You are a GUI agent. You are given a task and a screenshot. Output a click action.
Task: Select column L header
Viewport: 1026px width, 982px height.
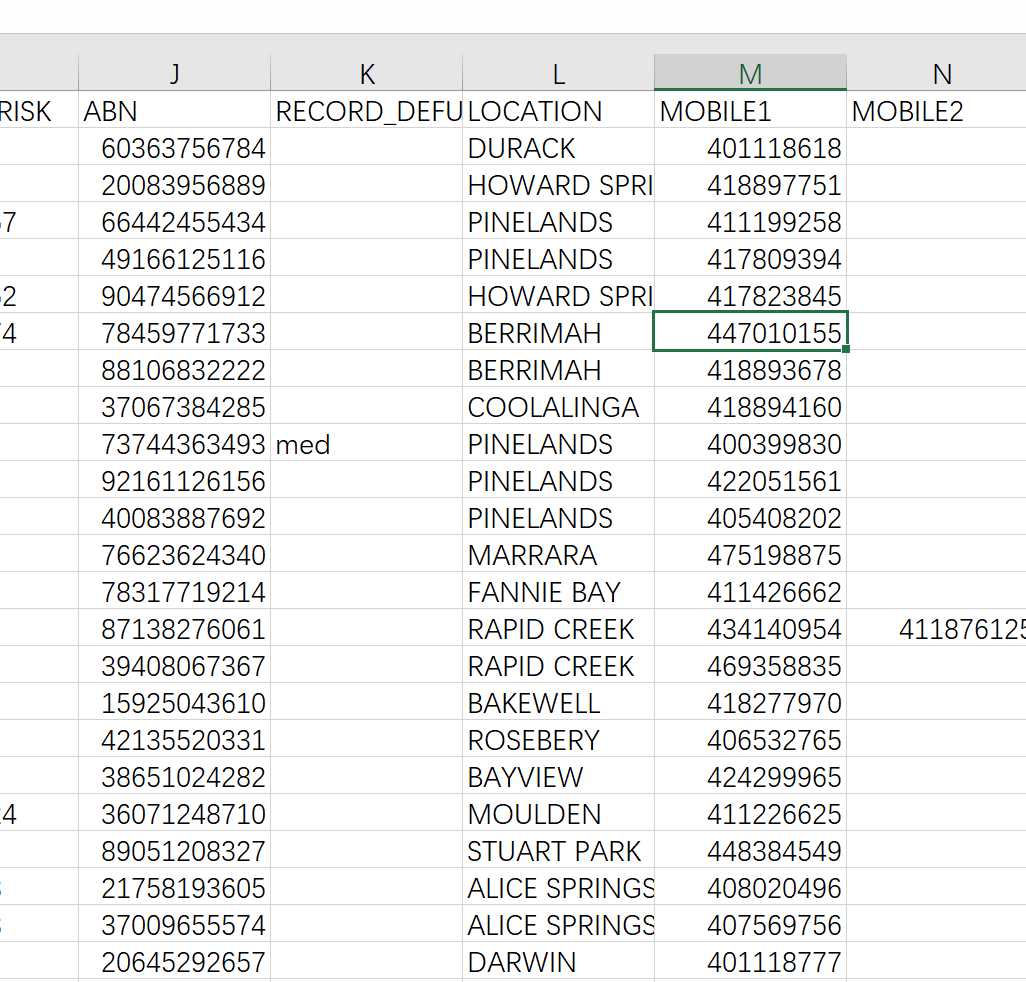point(558,73)
